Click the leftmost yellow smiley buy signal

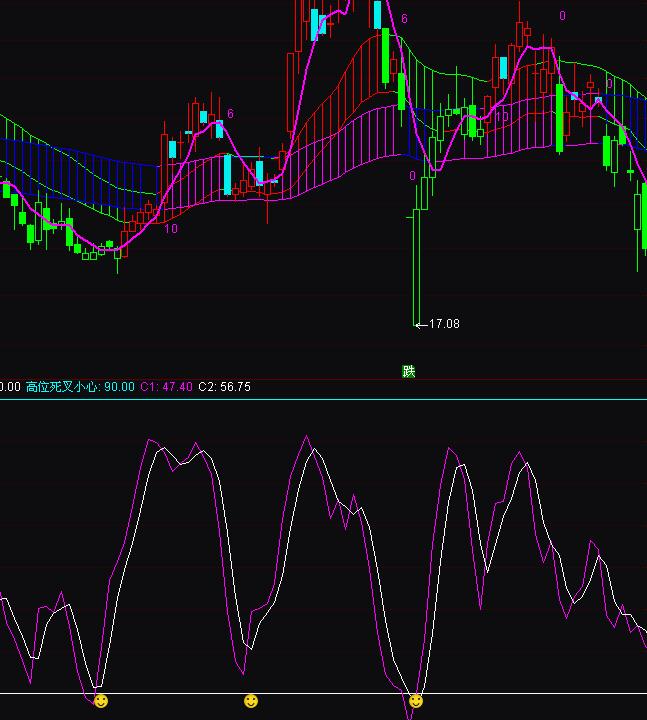[101, 702]
